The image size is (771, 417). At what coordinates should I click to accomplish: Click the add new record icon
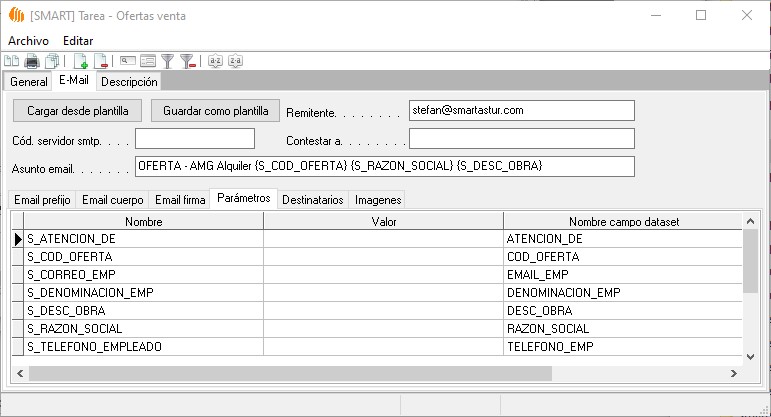[x=81, y=62]
